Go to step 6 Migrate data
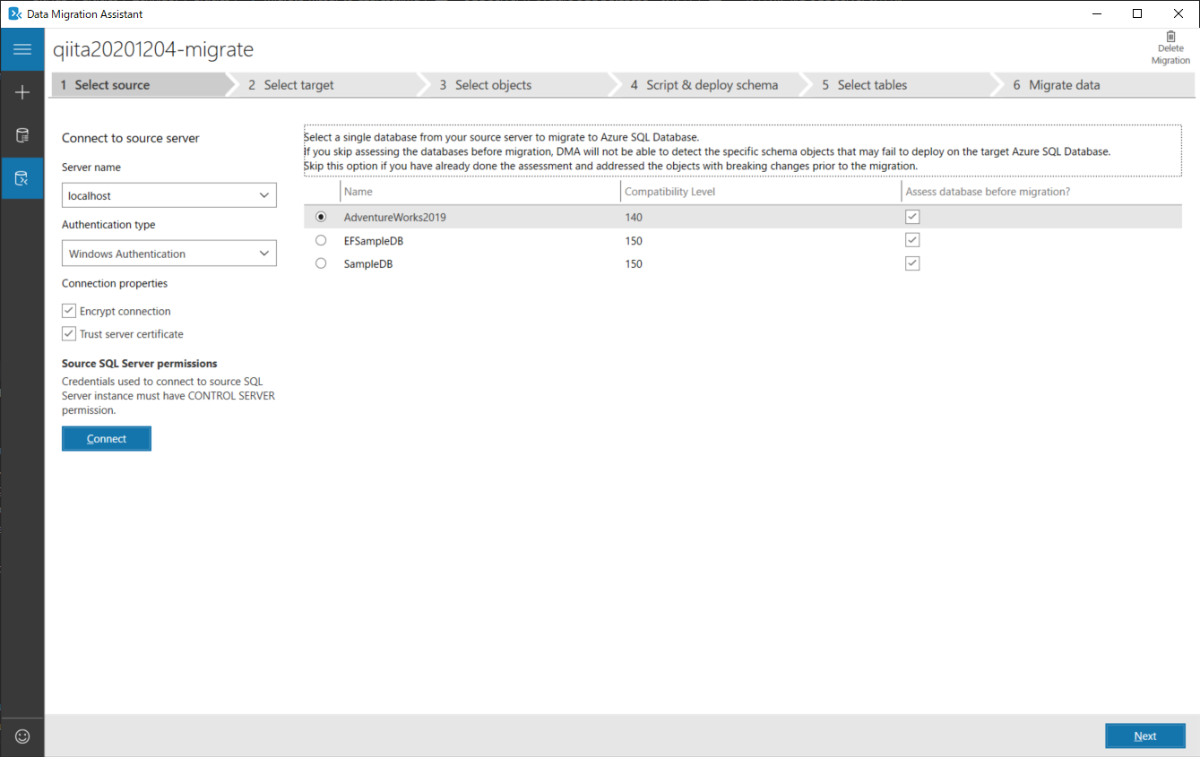 tap(1095, 85)
